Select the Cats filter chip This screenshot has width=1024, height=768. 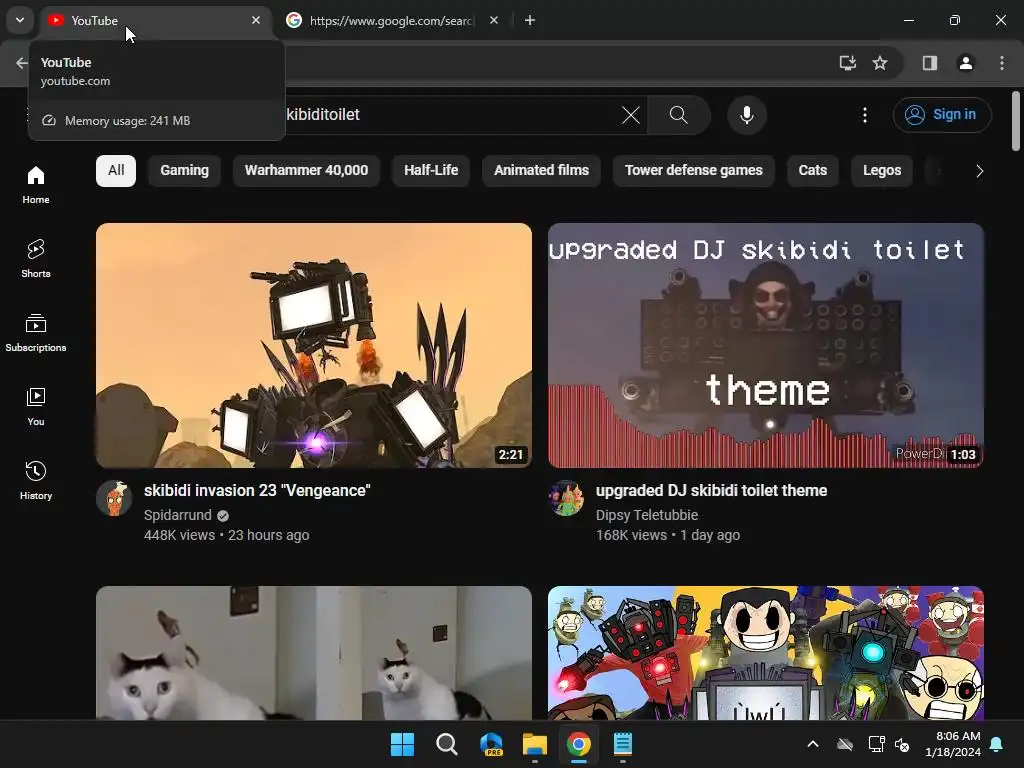(812, 170)
